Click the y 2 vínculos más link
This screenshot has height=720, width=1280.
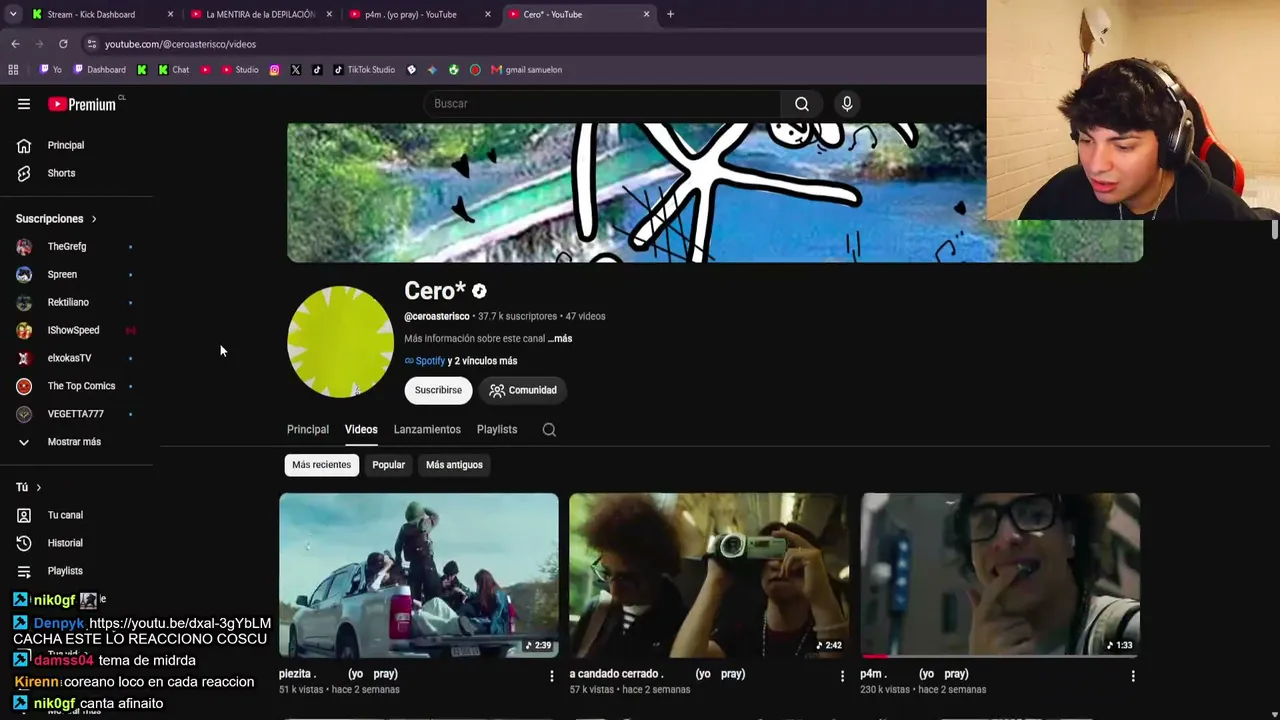(x=483, y=361)
